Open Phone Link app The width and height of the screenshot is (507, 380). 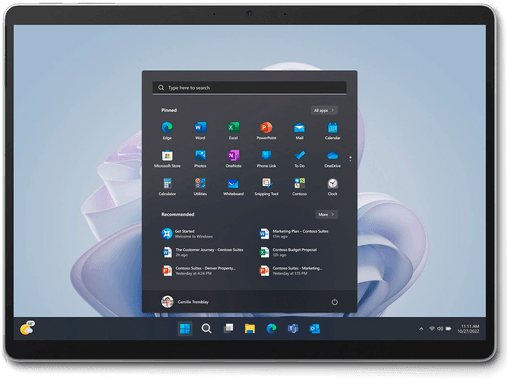pos(266,158)
